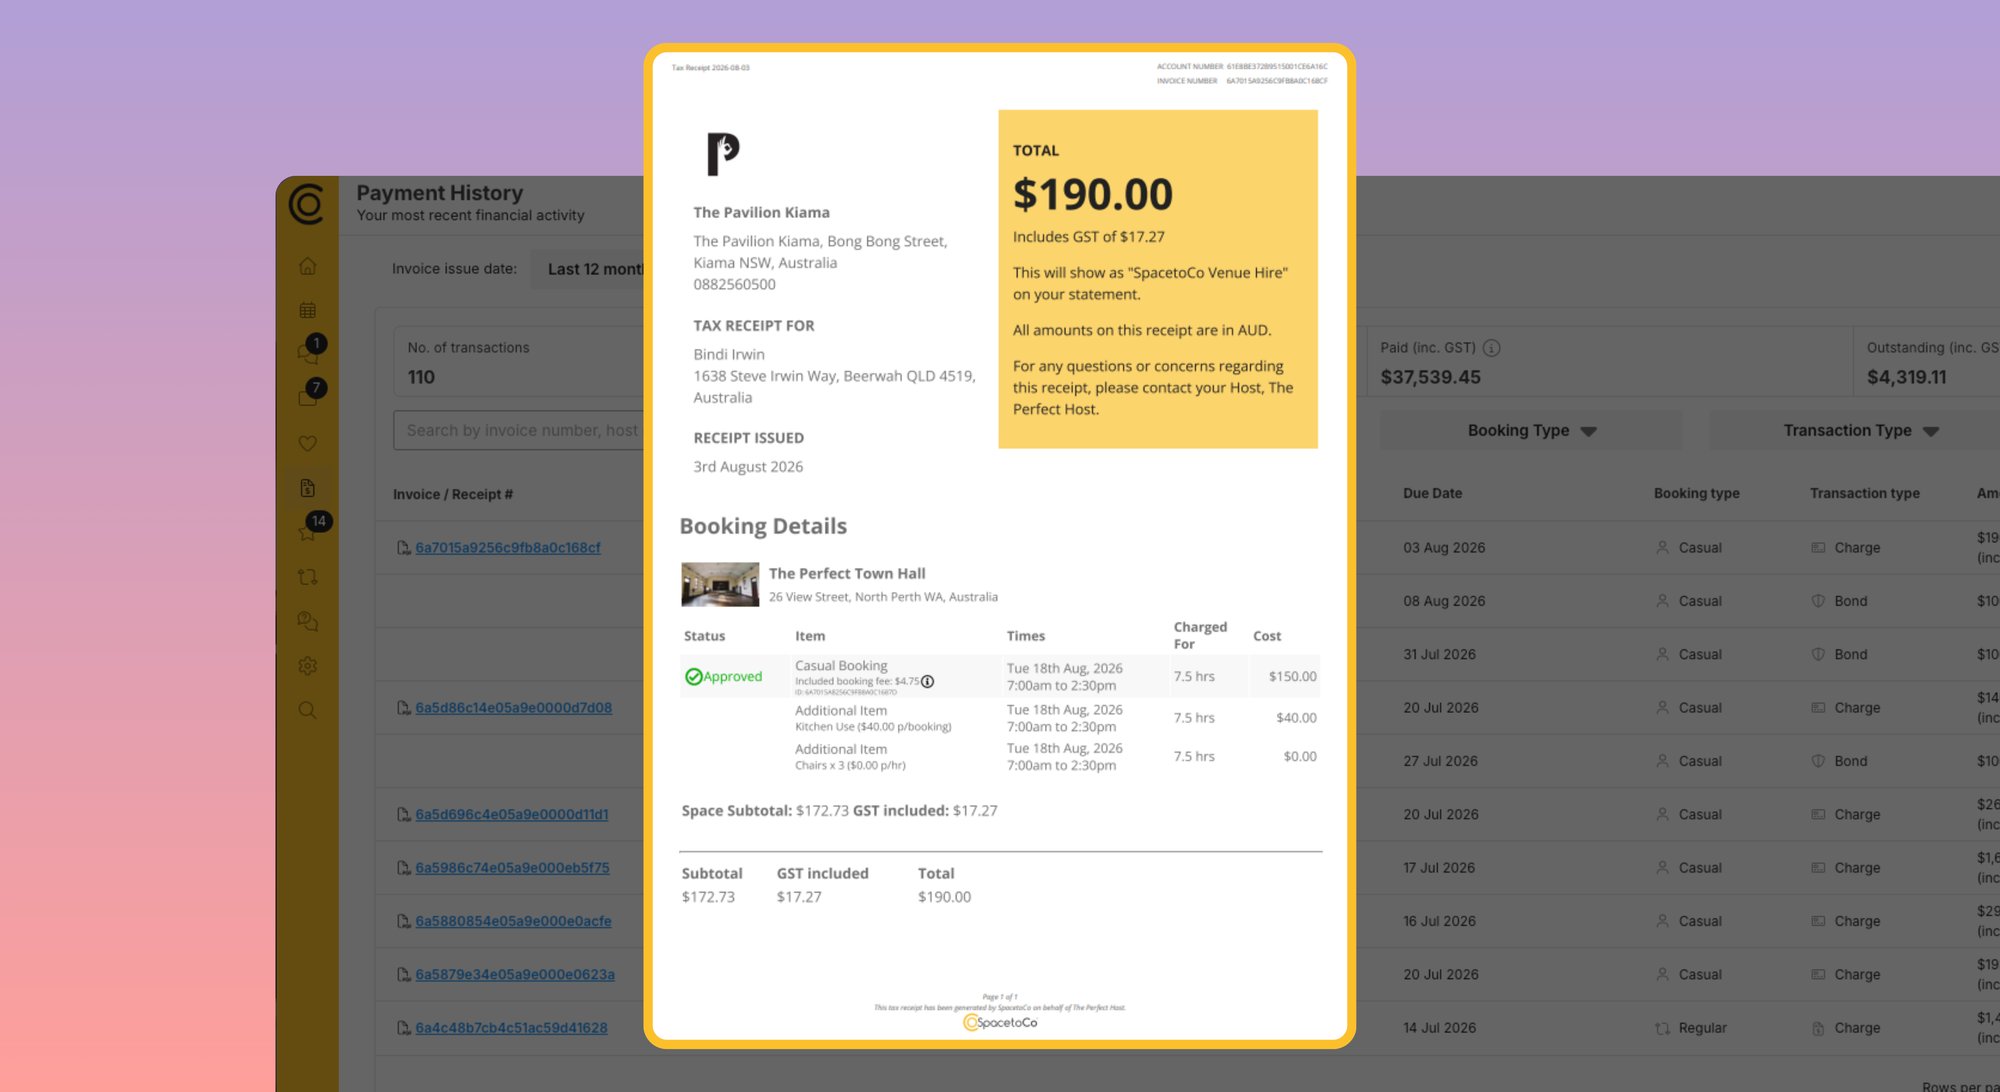Image resolution: width=2000 pixels, height=1092 pixels.
Task: Click the Paid total $37,539.45 value
Action: [1430, 378]
